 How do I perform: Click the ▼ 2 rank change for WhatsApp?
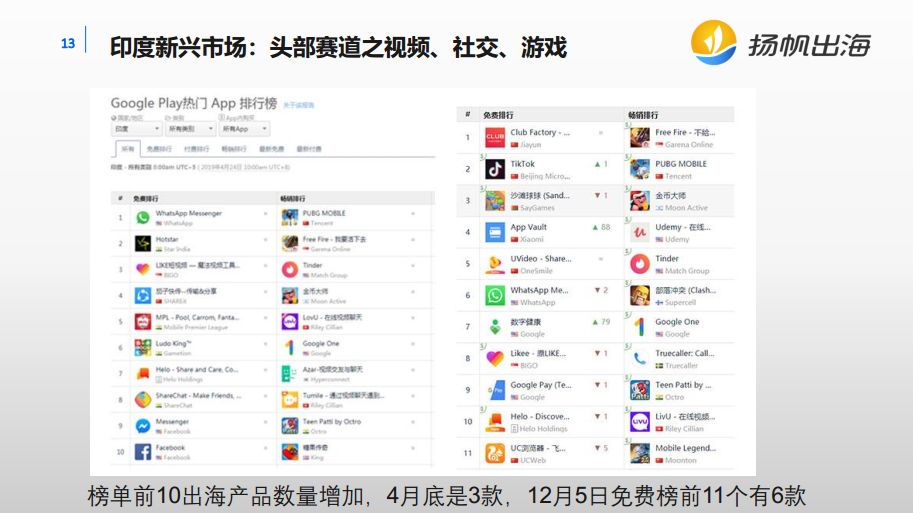(x=601, y=290)
